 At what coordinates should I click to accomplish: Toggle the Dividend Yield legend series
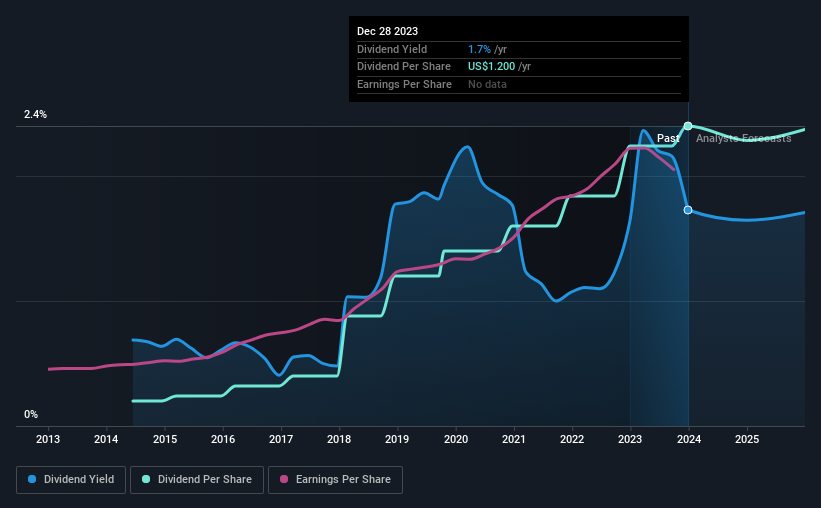[x=71, y=480]
